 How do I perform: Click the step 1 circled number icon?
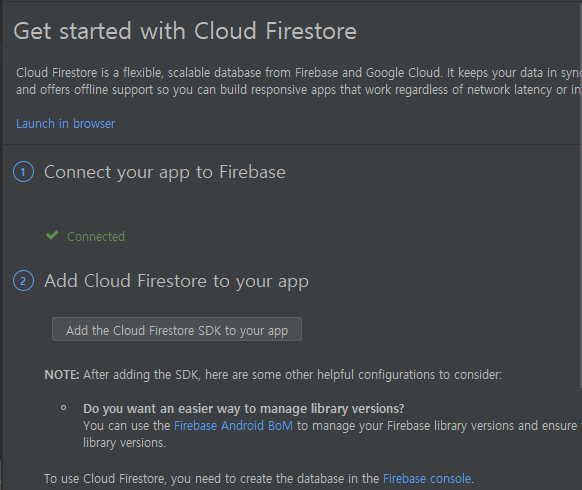(23, 172)
